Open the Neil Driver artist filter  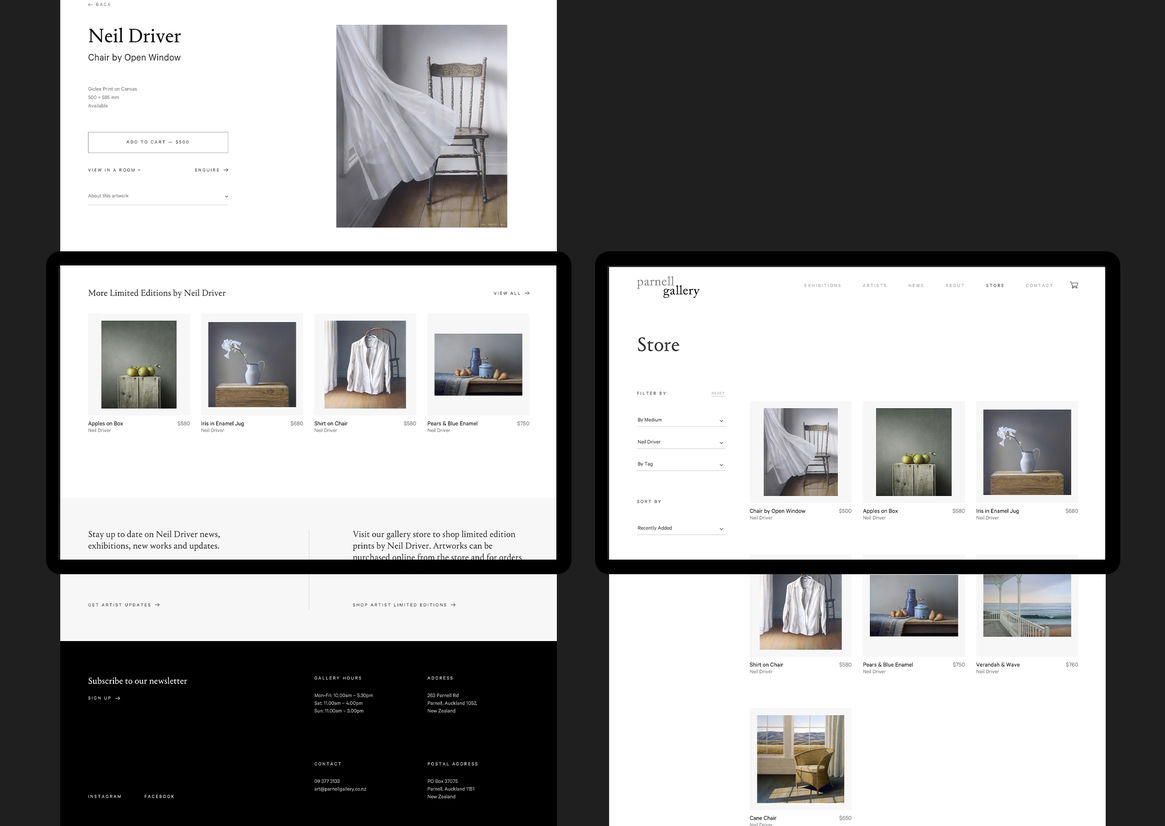tap(680, 442)
